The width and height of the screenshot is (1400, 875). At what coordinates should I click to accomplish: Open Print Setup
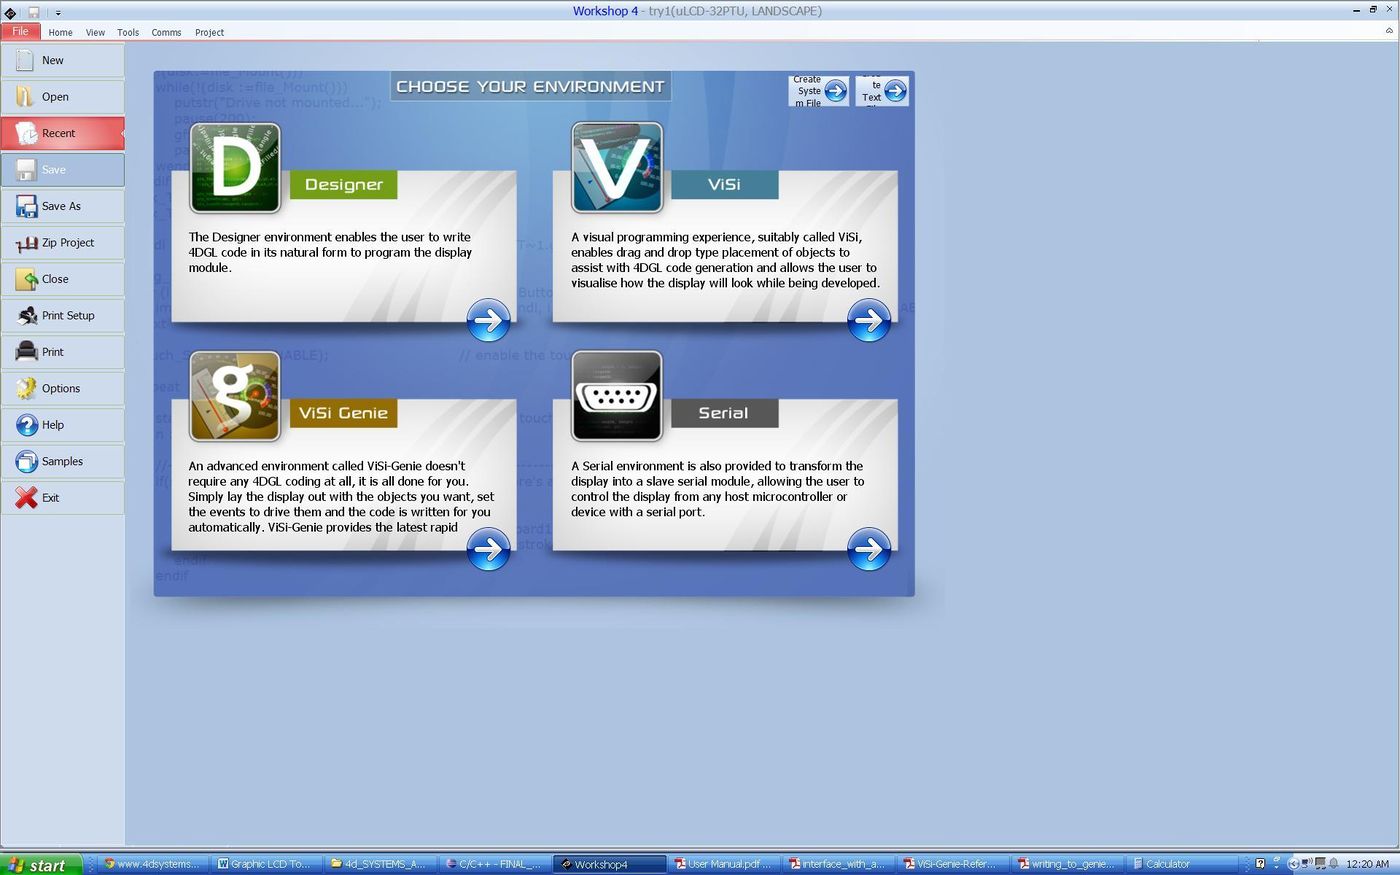click(63, 316)
